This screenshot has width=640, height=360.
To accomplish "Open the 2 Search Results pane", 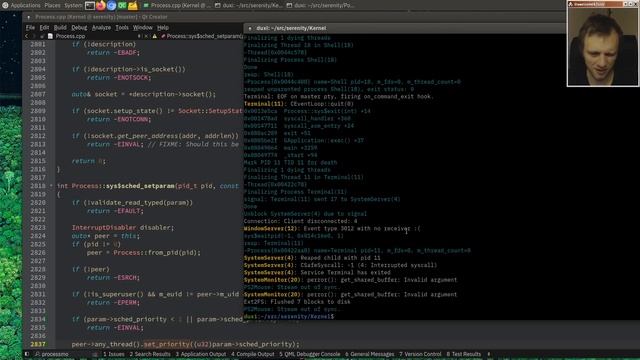I will [x=150, y=354].
